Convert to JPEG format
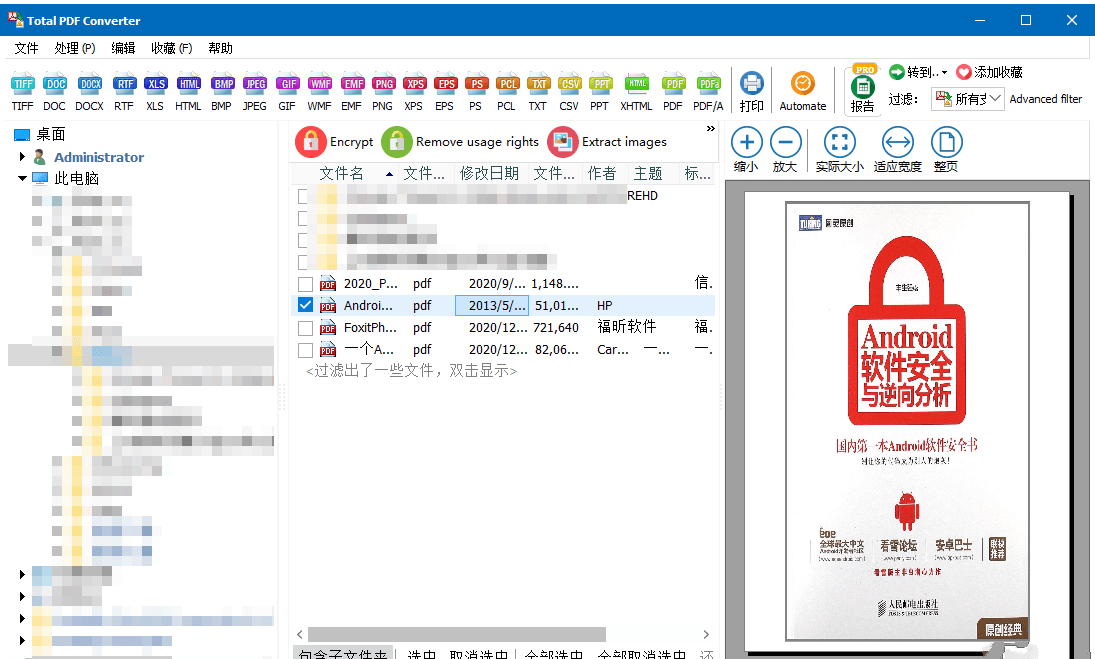This screenshot has width=1095, height=659. click(x=254, y=91)
